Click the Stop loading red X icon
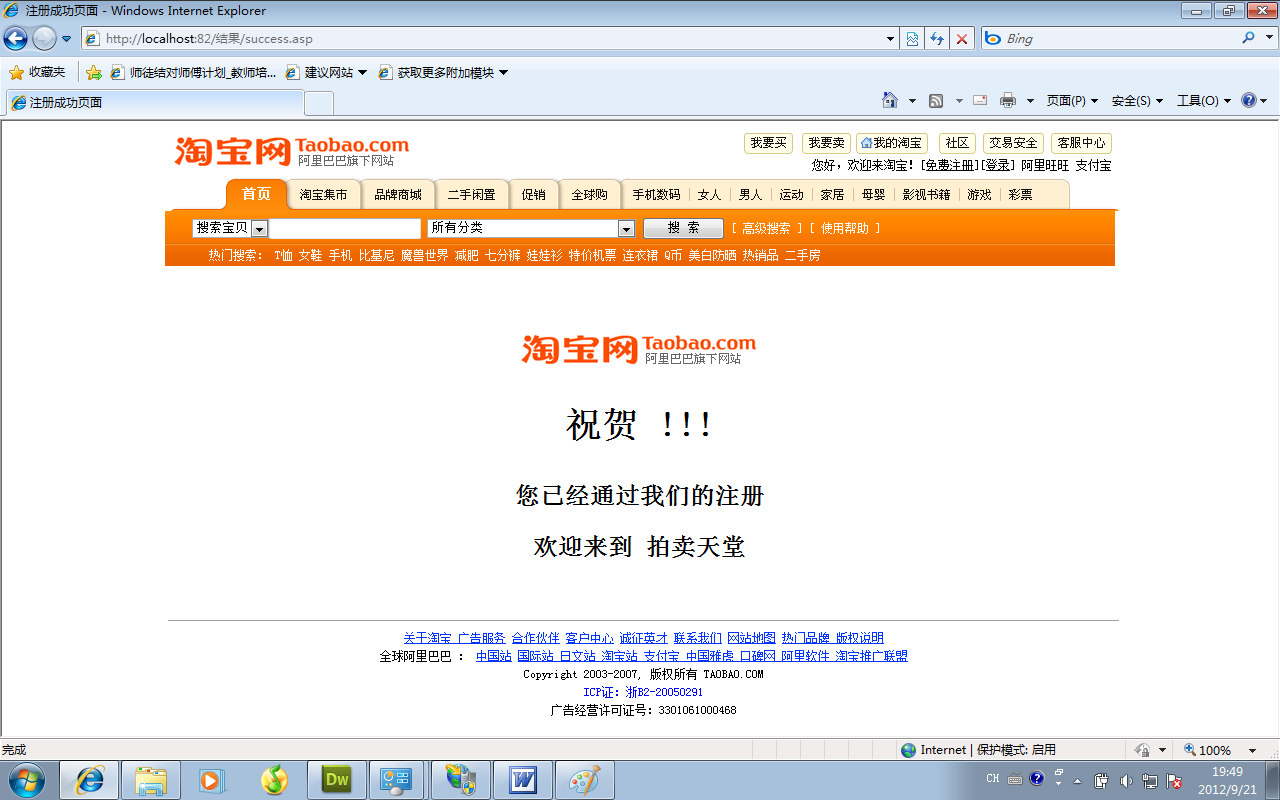The width and height of the screenshot is (1280, 800). (962, 39)
